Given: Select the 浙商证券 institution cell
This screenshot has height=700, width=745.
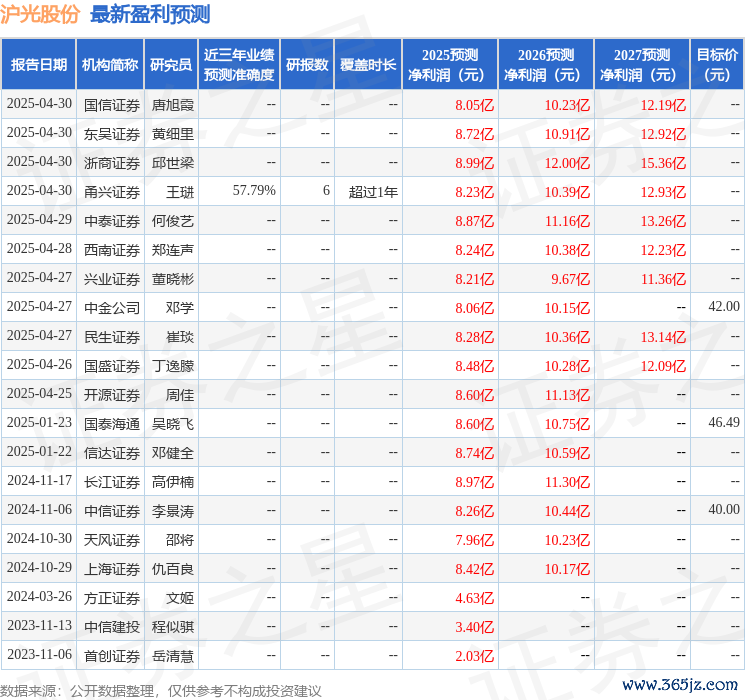Looking at the screenshot, I should [x=112, y=163].
